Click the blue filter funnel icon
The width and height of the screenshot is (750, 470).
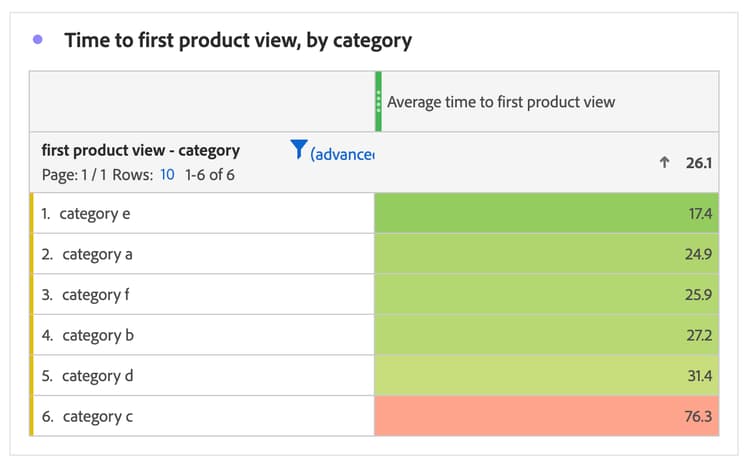point(299,150)
